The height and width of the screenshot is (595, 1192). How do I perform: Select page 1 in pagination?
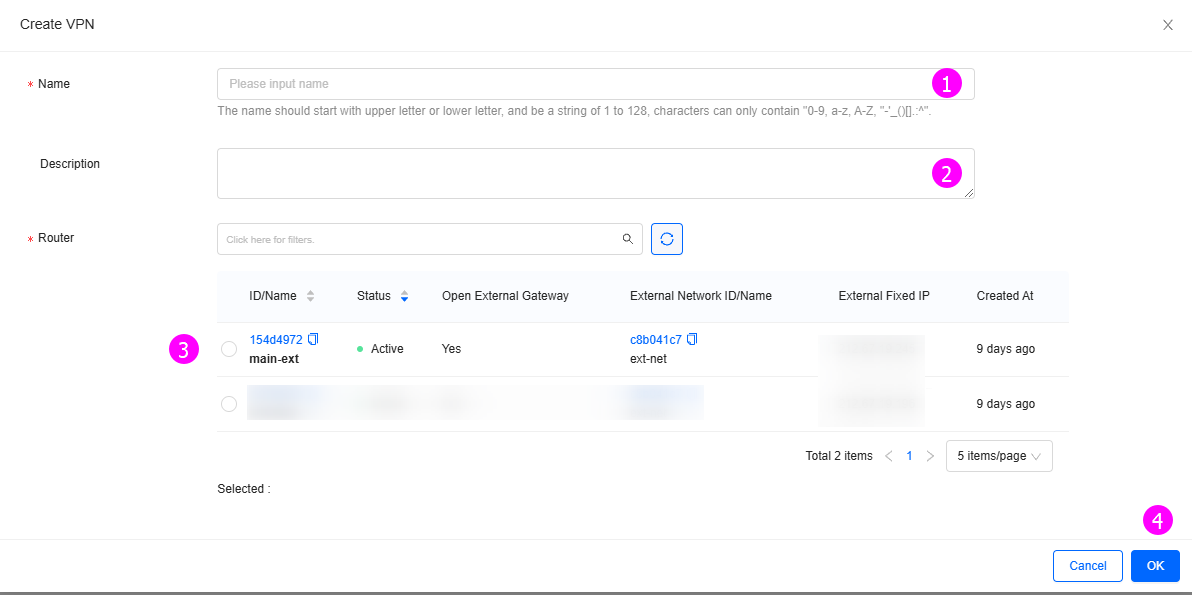click(x=909, y=456)
